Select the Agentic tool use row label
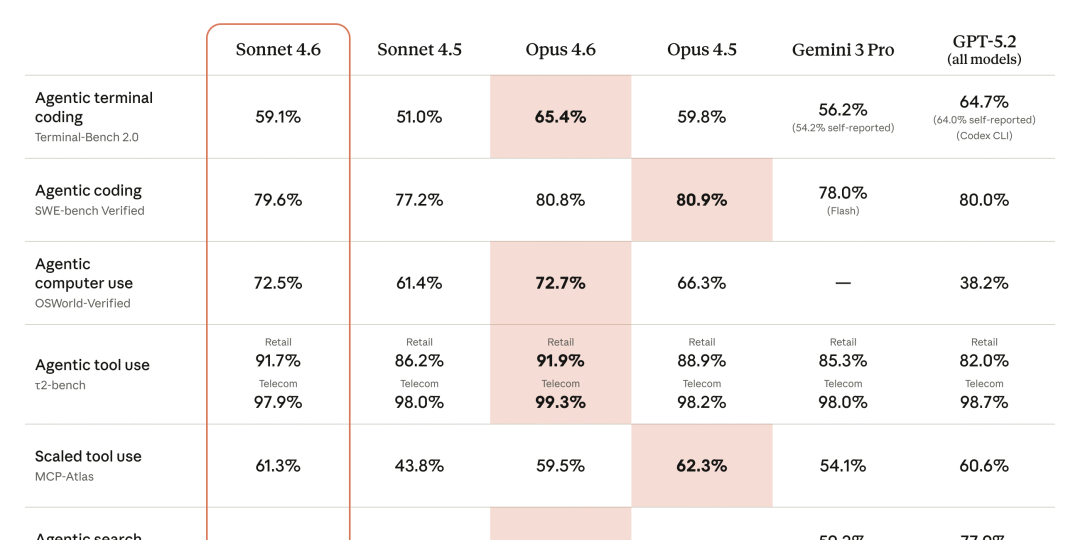This screenshot has width=1080, height=540. (x=92, y=365)
